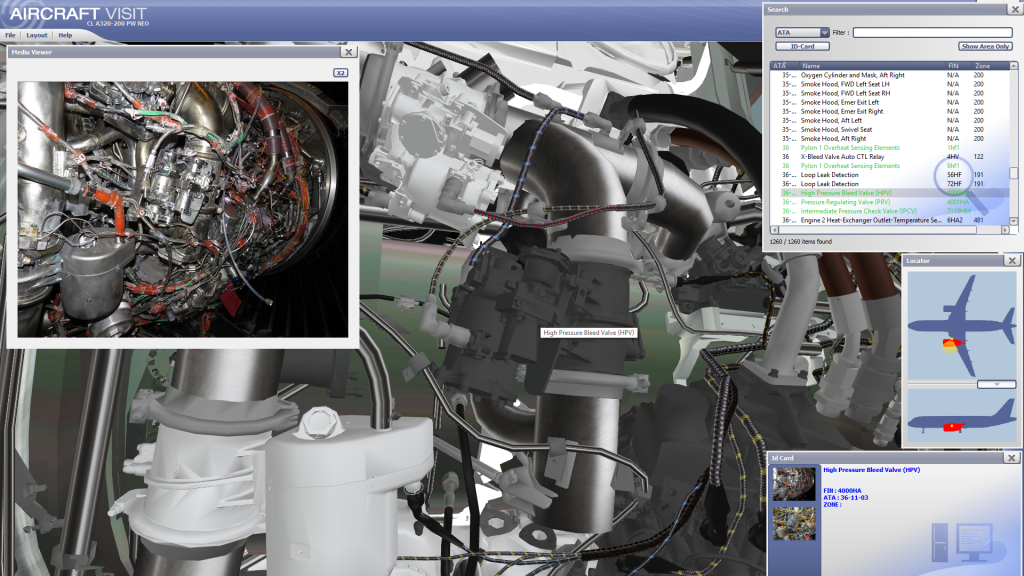Viewport: 1024px width, 576px height.
Task: Click the ID-Card button
Action: click(x=803, y=46)
